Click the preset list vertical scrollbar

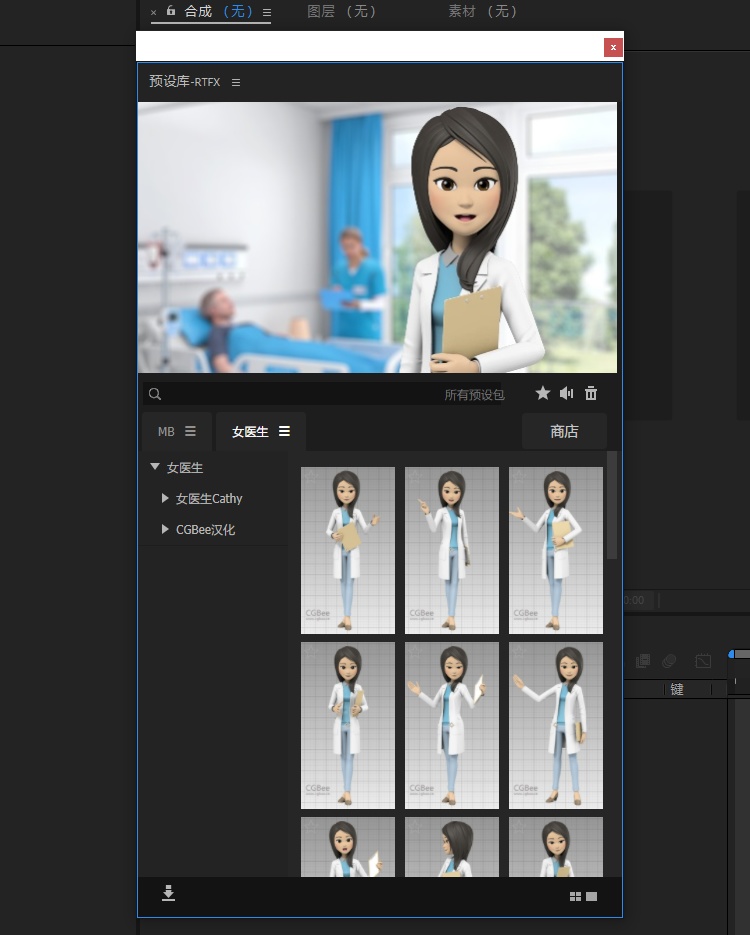(x=612, y=505)
